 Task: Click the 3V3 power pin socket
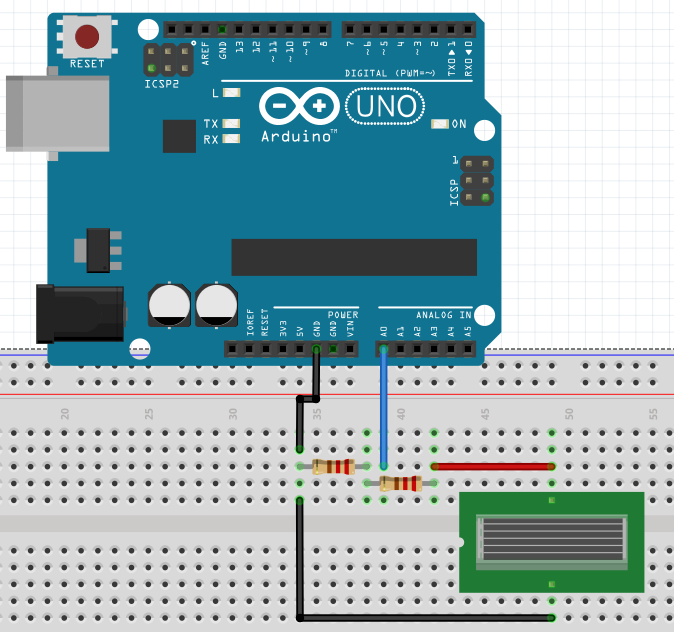coord(282,349)
